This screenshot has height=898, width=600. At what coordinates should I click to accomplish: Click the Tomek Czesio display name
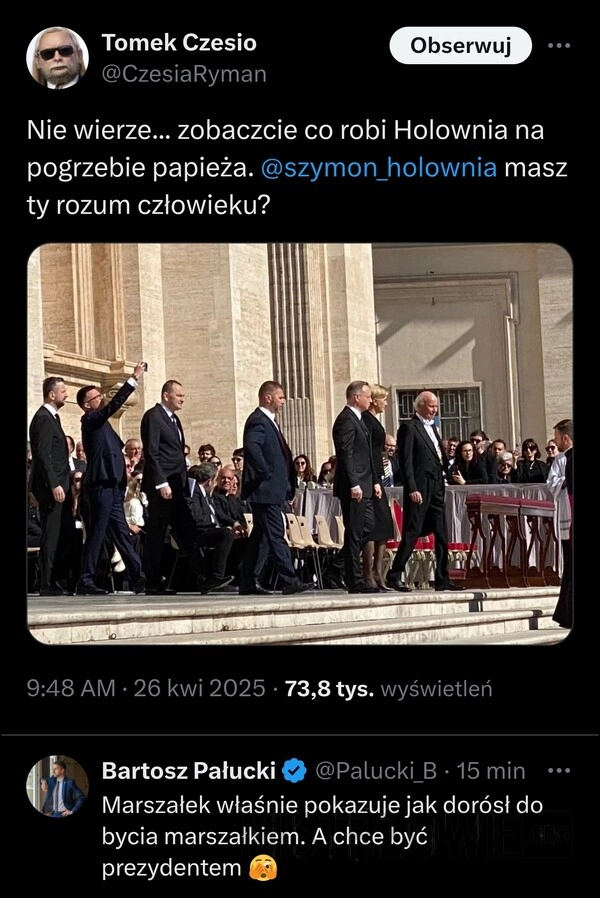tap(179, 43)
